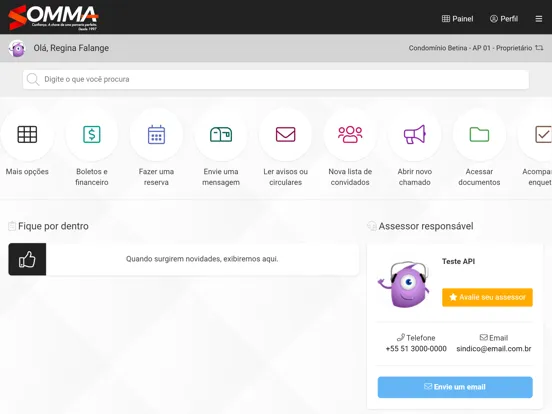This screenshot has width=552, height=414.
Task: Click 'Quando surgirem novidades, exibiremos aqui.' message
Action: (x=202, y=259)
